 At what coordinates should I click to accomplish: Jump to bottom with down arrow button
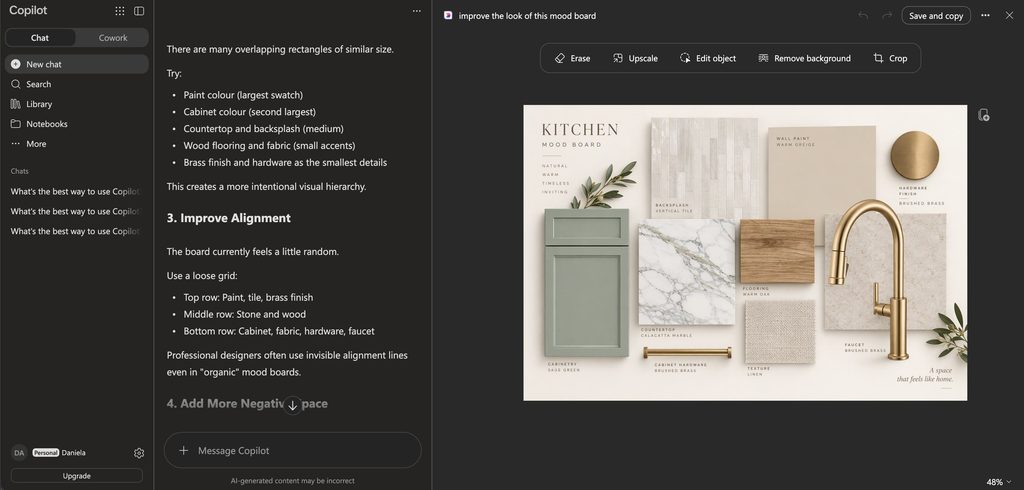(x=293, y=405)
